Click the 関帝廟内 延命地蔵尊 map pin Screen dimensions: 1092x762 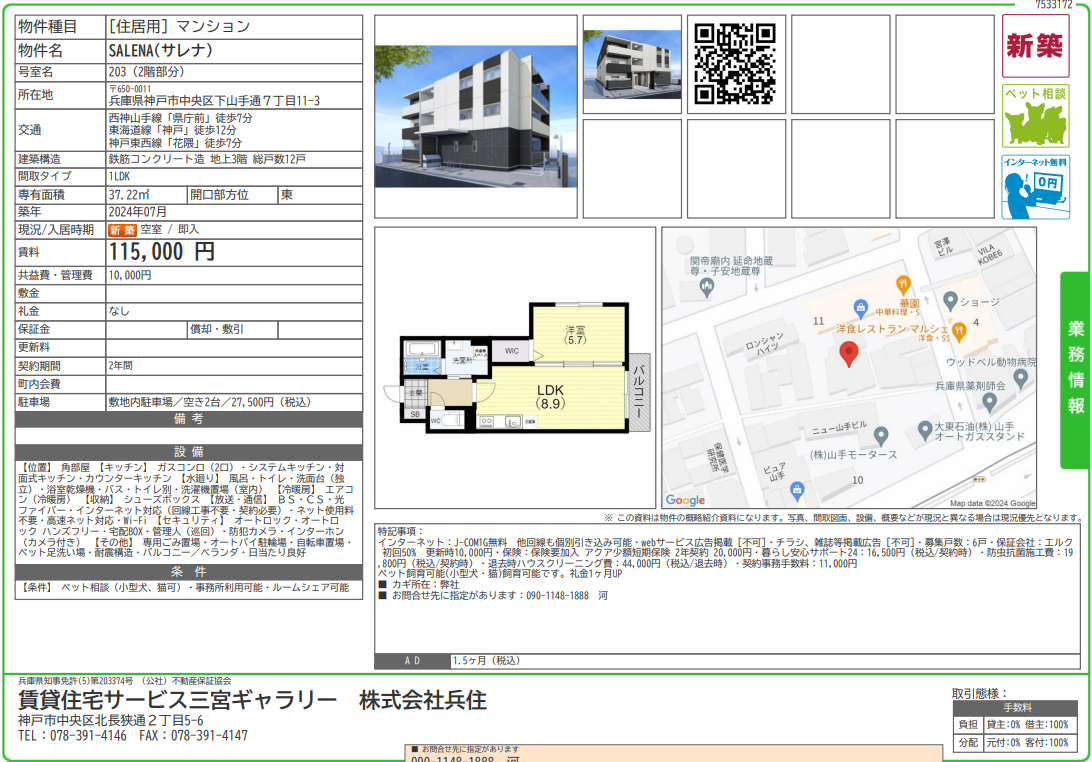click(x=707, y=286)
